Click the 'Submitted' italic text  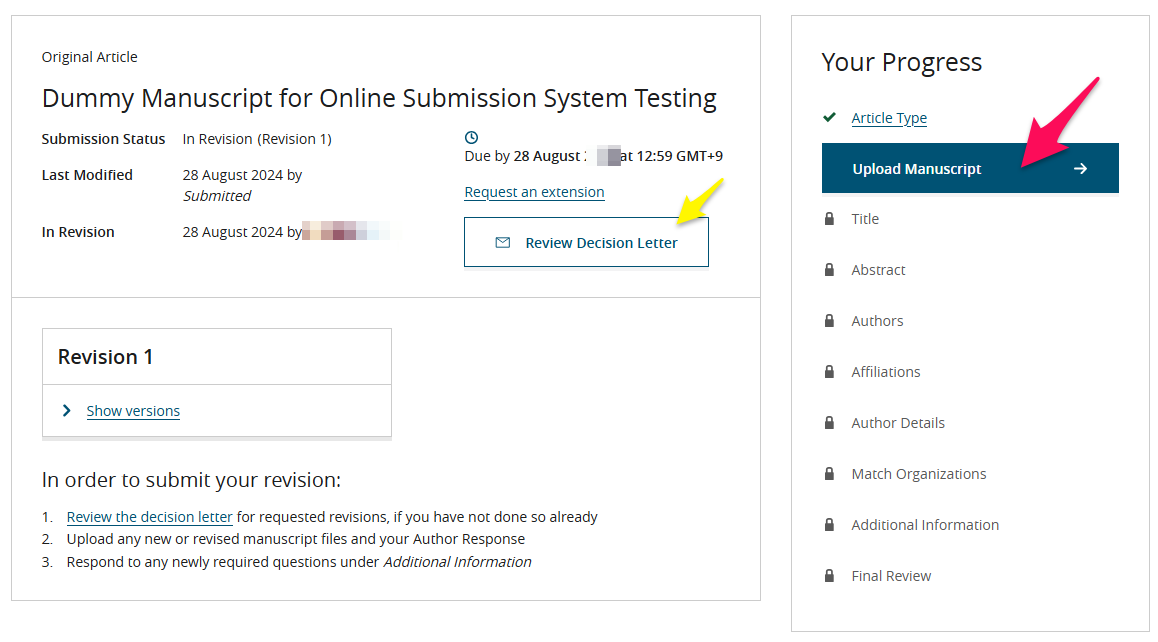(x=217, y=196)
